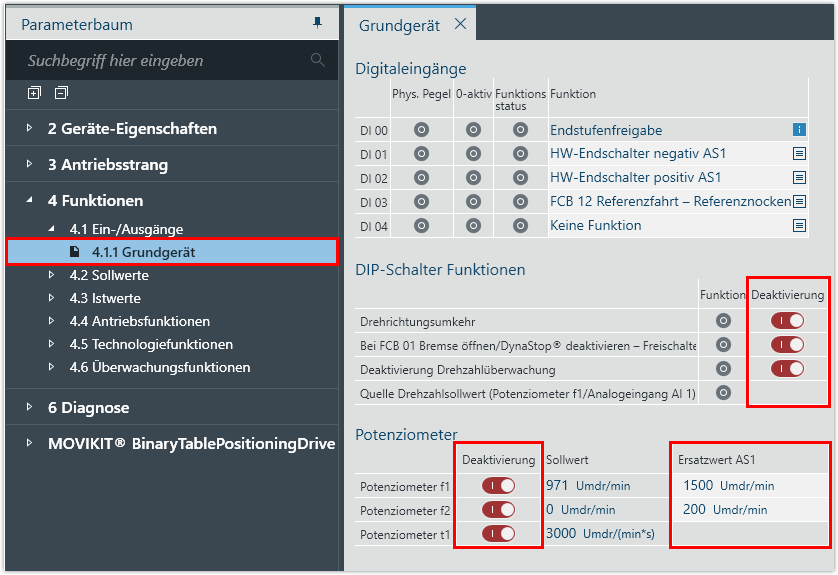
Task: Open list icon for DI 01 function
Action: (799, 154)
